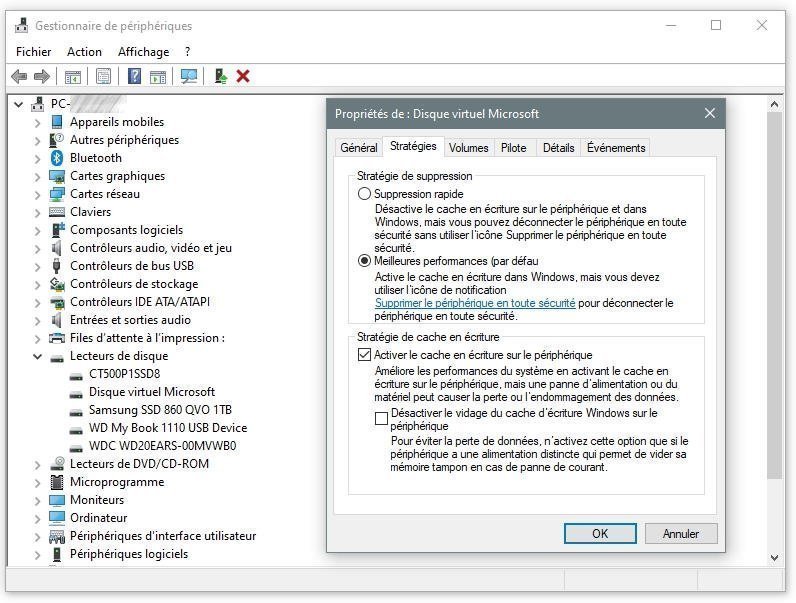
Task: Click the Moniteurs category icon
Action: point(57,500)
